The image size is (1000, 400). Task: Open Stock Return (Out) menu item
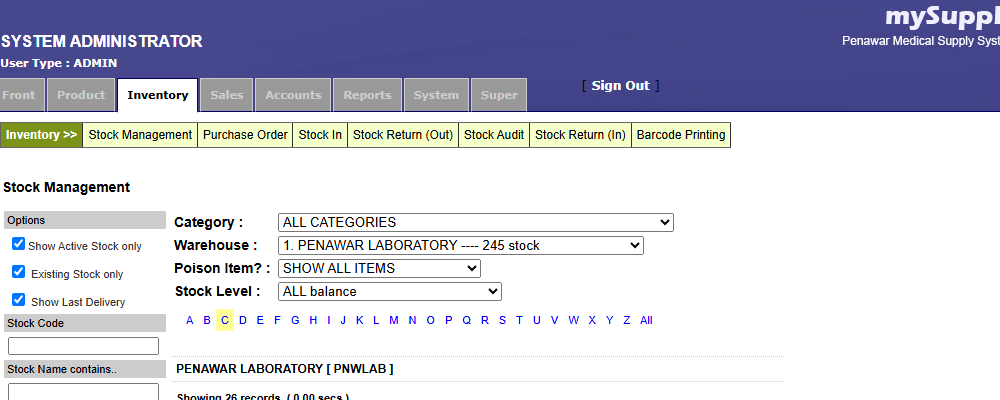pos(403,135)
